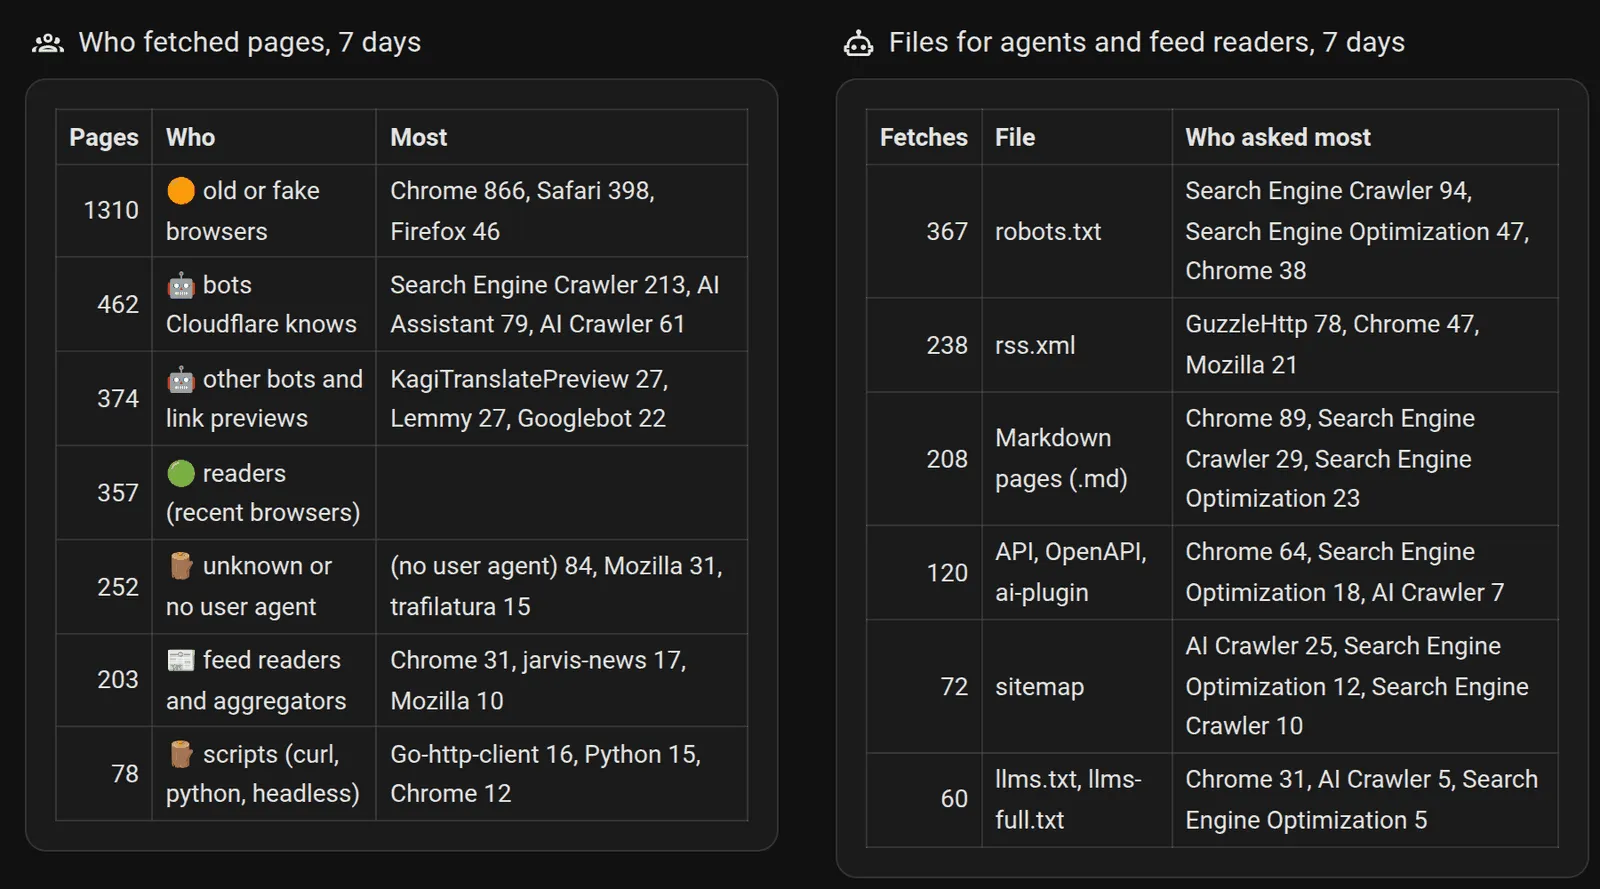Click the robot emoji next to 'bots Cloudflare knows'
Image resolution: width=1600 pixels, height=889 pixels.
click(181, 285)
